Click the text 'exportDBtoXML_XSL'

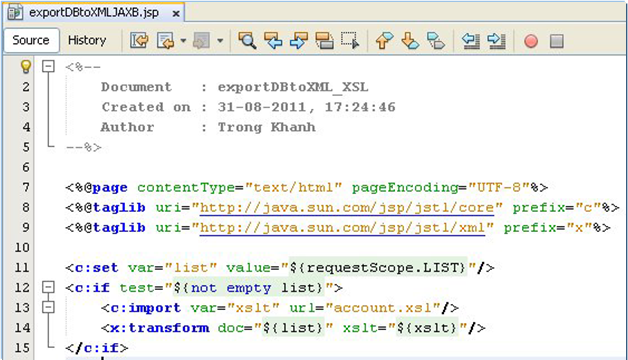[293, 87]
